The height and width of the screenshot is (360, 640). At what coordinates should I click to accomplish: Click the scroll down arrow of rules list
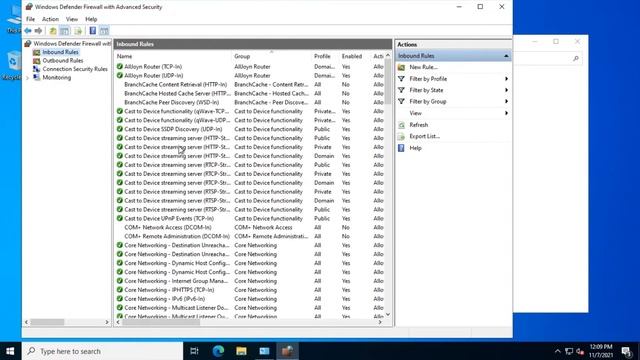click(388, 314)
